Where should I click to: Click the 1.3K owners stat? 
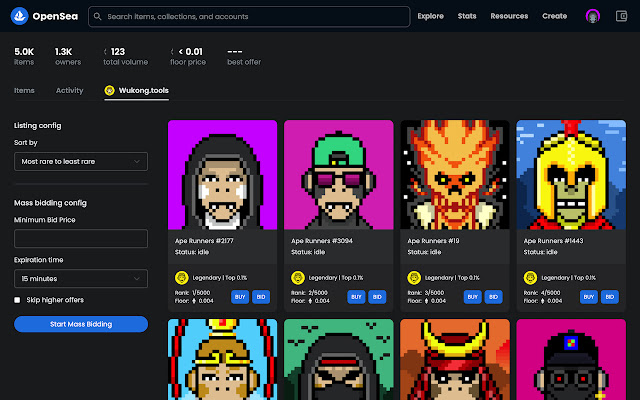click(x=68, y=56)
